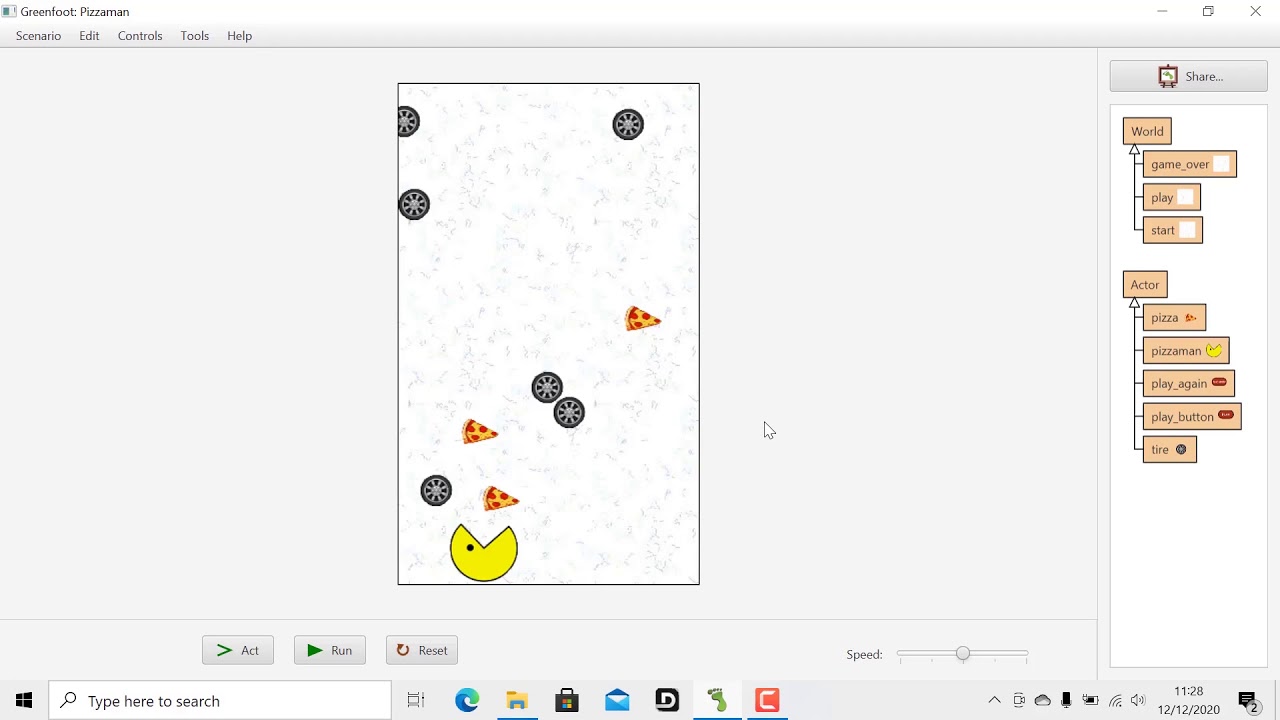Open the Tools menu
The image size is (1280, 720).
coord(195,36)
